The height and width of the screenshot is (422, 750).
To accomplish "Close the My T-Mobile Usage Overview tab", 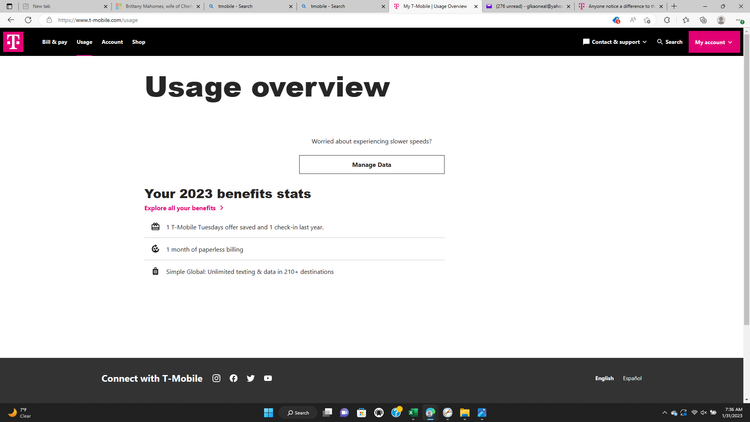I will [x=475, y=6].
